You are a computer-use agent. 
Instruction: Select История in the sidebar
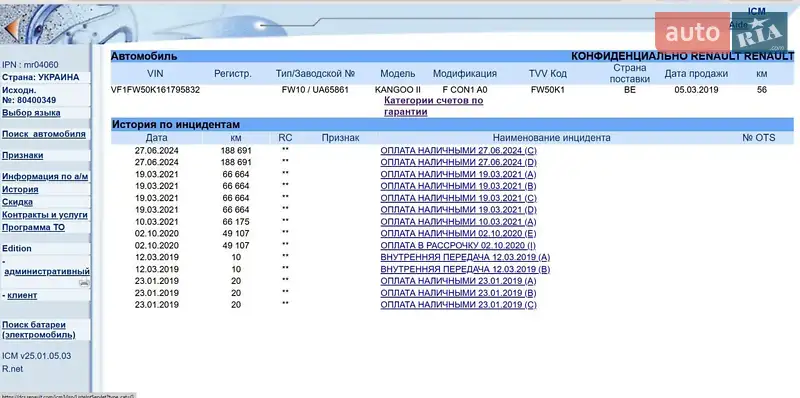tap(20, 189)
